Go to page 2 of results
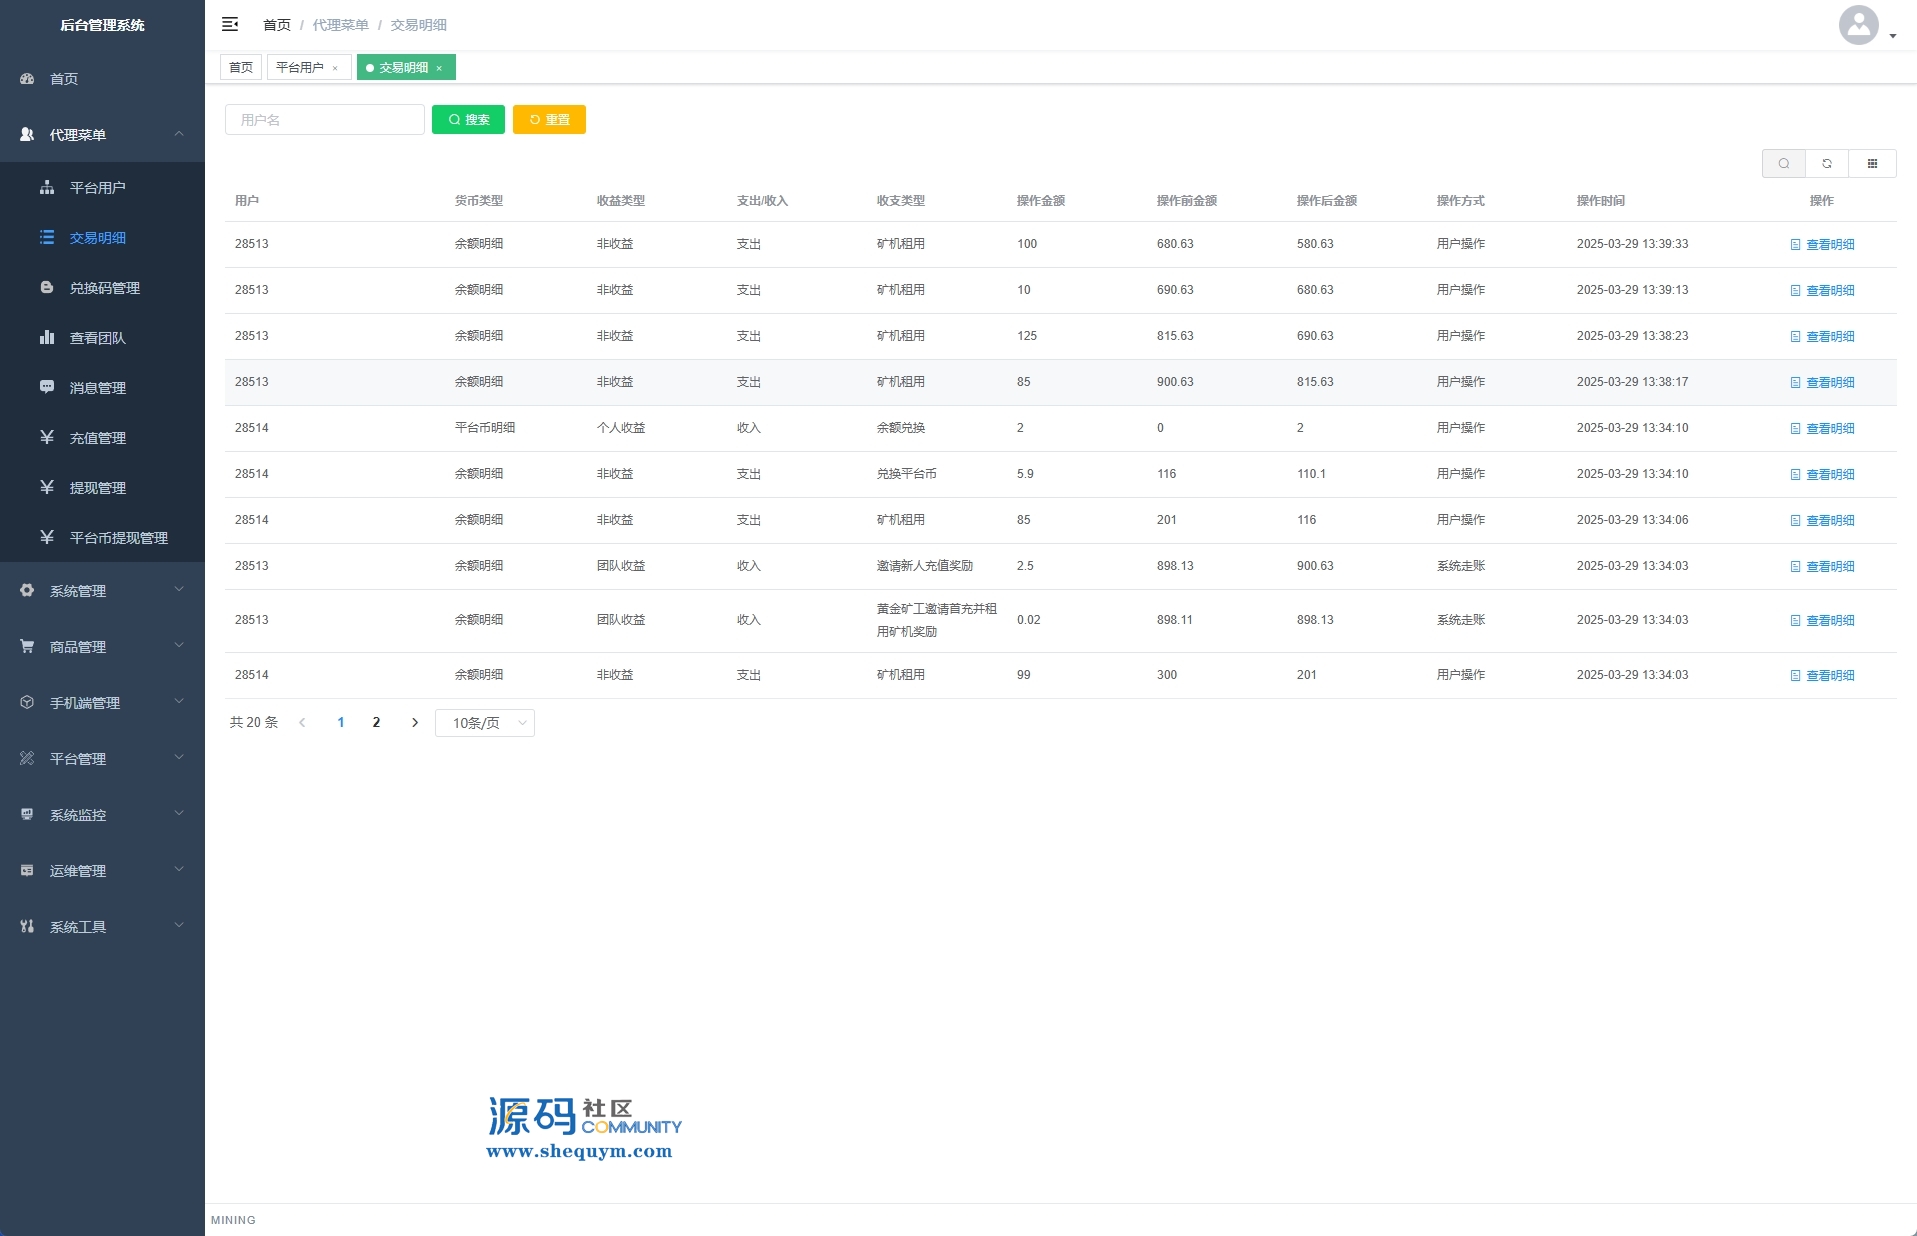The height and width of the screenshot is (1236, 1917). coord(376,723)
